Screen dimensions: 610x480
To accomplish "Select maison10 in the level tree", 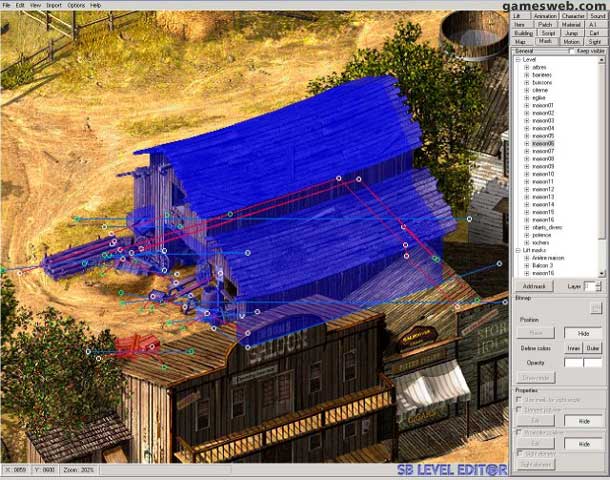I will click(543, 174).
